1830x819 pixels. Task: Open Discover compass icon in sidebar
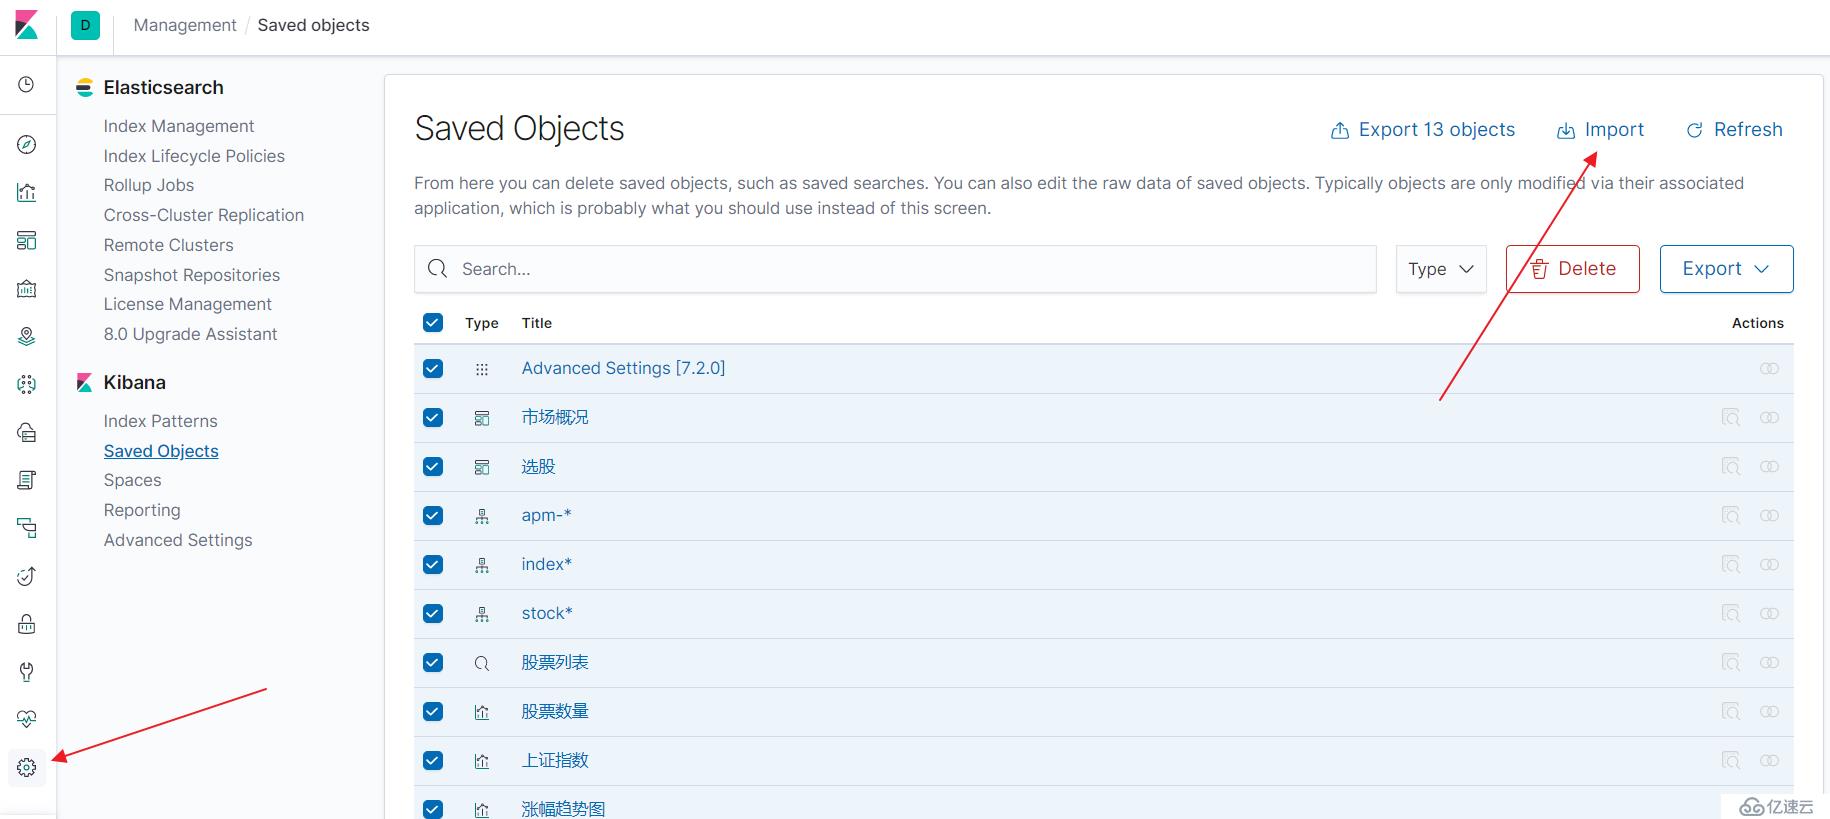coord(27,145)
